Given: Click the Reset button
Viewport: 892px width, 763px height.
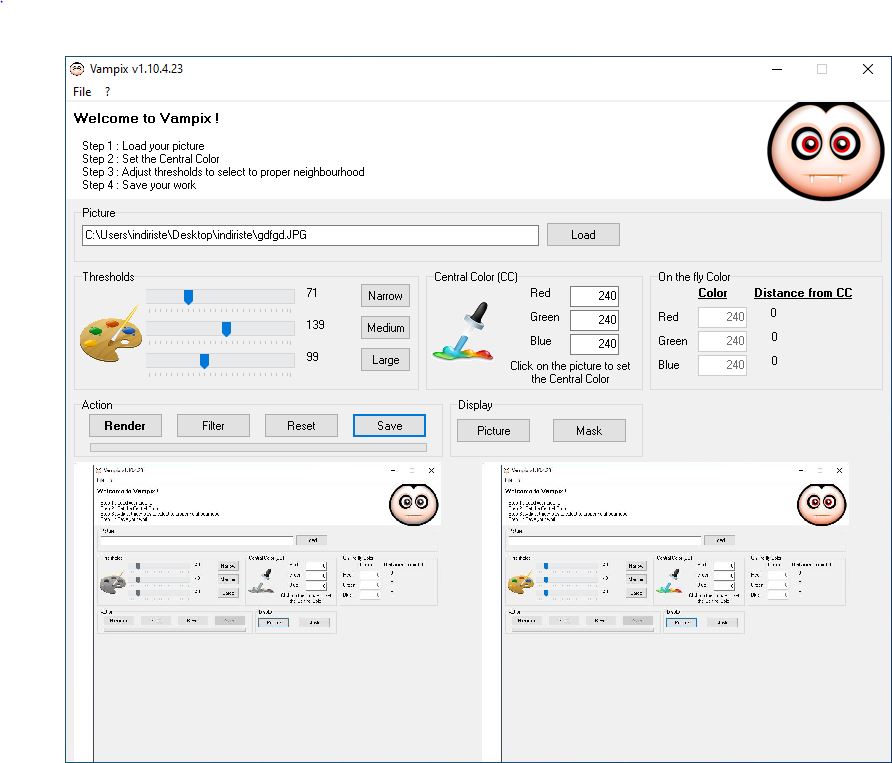Looking at the screenshot, I should tap(301, 426).
